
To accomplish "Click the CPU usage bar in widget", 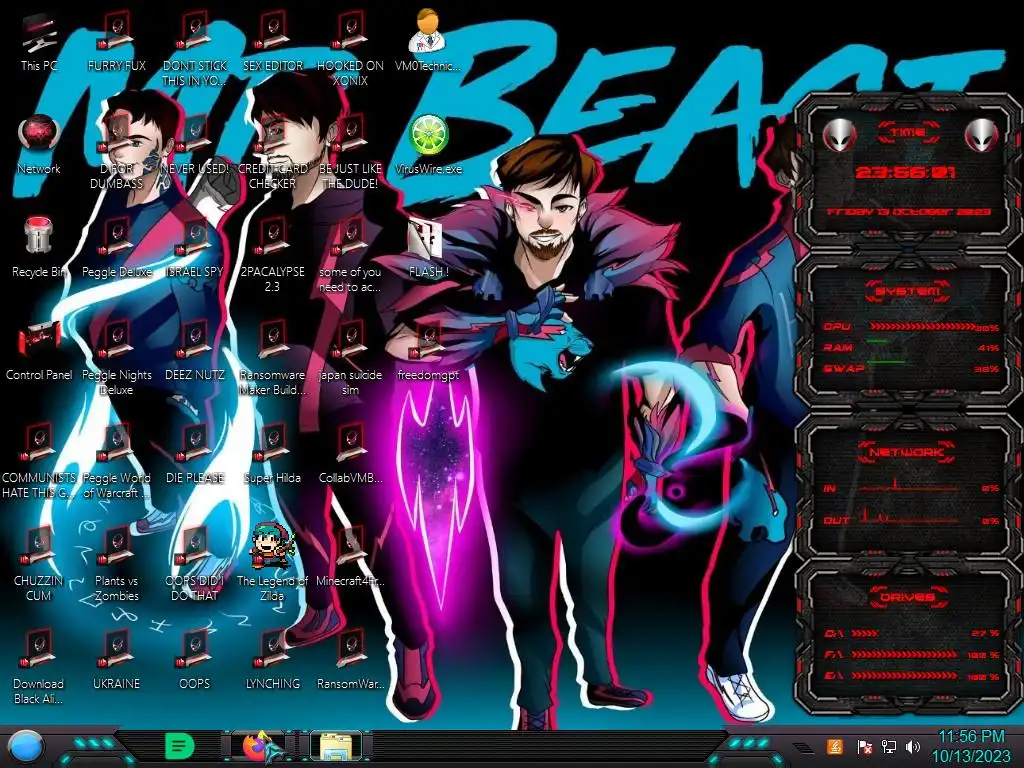I will pos(923,327).
